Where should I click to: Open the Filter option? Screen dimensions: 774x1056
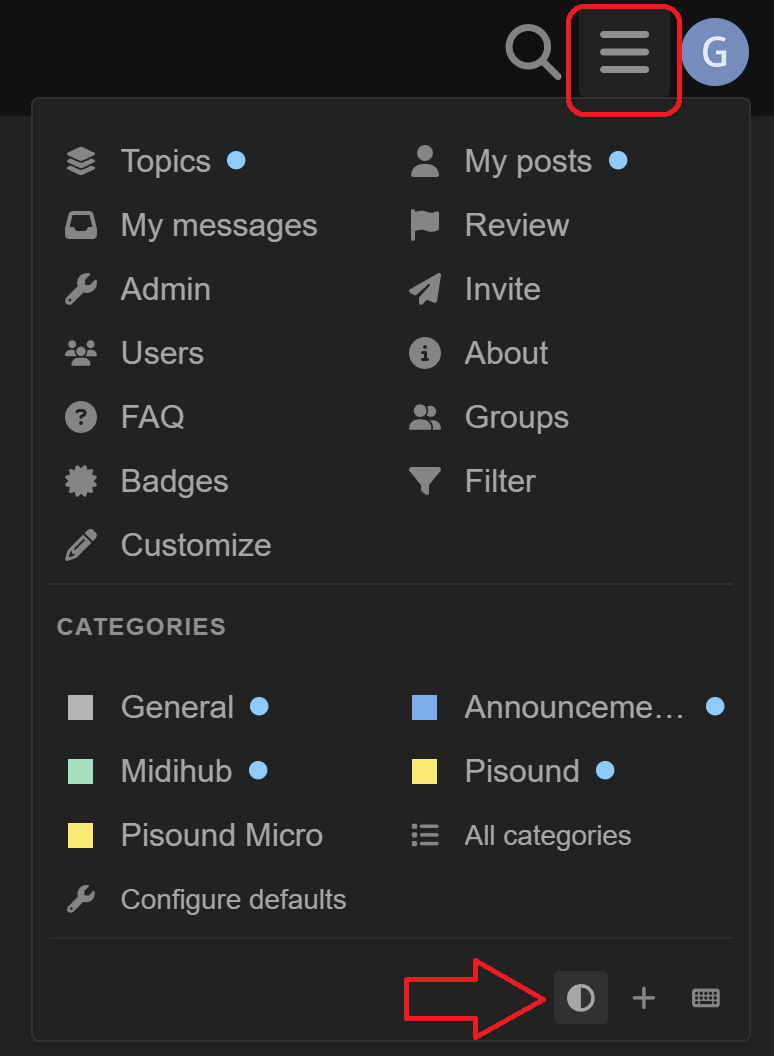(x=499, y=481)
